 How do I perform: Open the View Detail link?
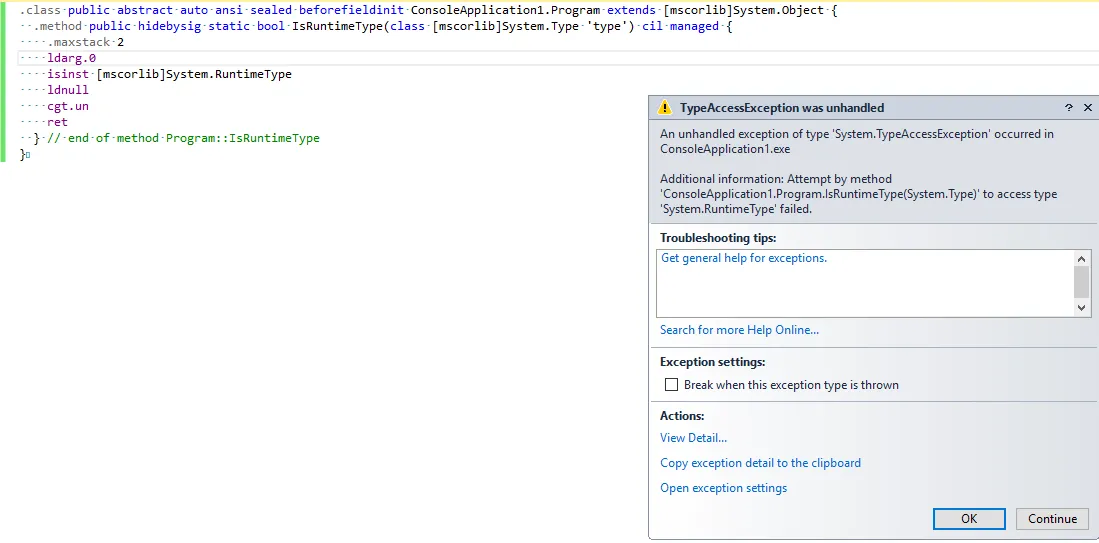pos(693,438)
